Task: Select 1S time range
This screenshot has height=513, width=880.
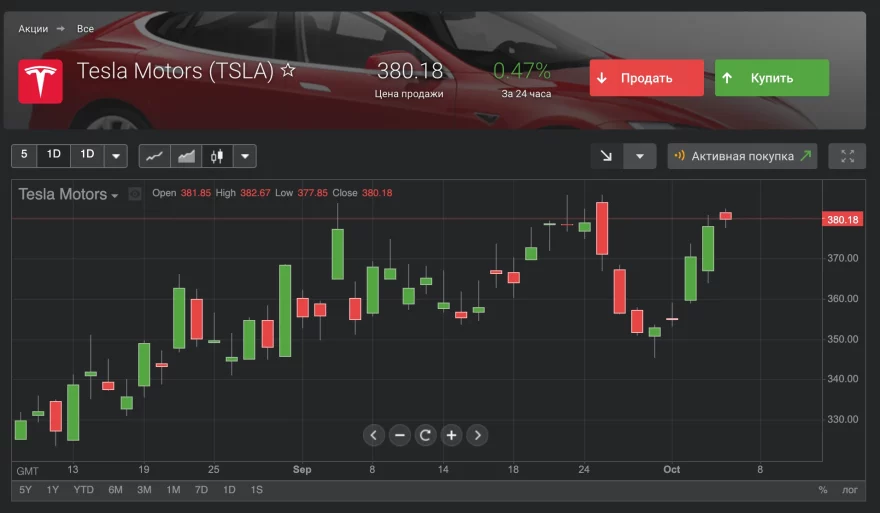Action: 256,490
